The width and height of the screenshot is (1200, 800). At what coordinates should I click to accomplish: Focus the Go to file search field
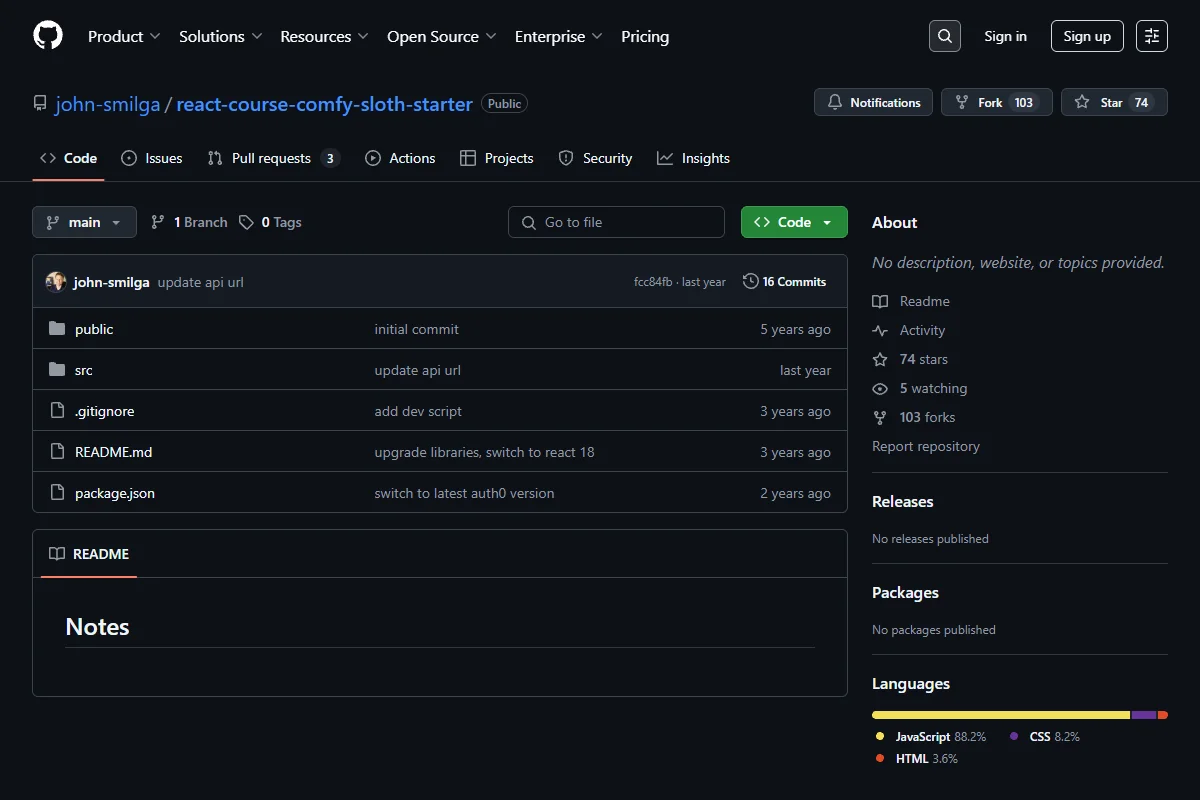(x=616, y=222)
